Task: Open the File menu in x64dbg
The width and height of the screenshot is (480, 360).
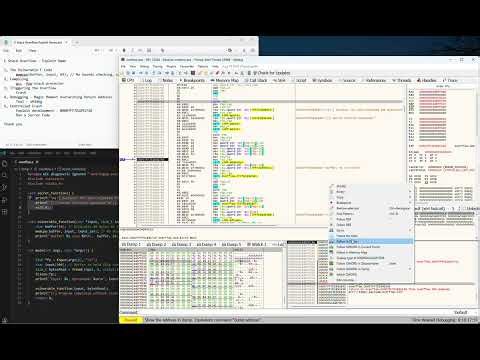Action: point(123,66)
